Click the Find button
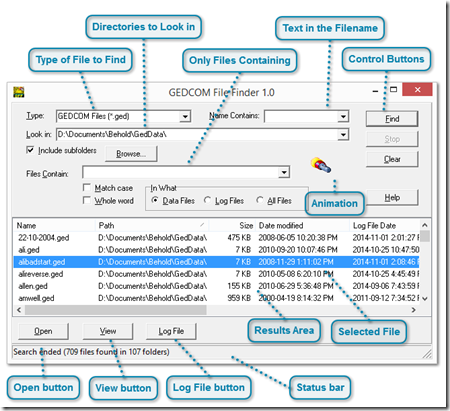 [392, 119]
